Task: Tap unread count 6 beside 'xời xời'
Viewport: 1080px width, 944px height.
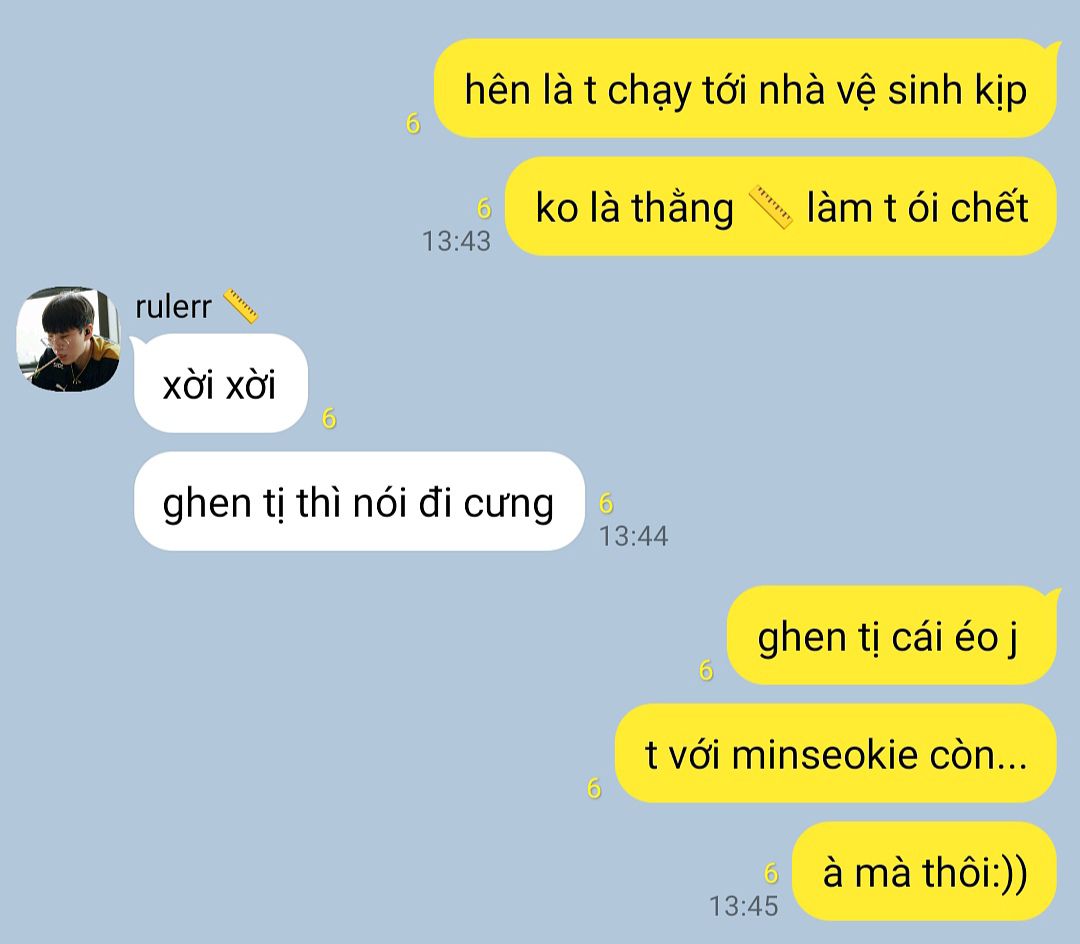Action: [329, 418]
